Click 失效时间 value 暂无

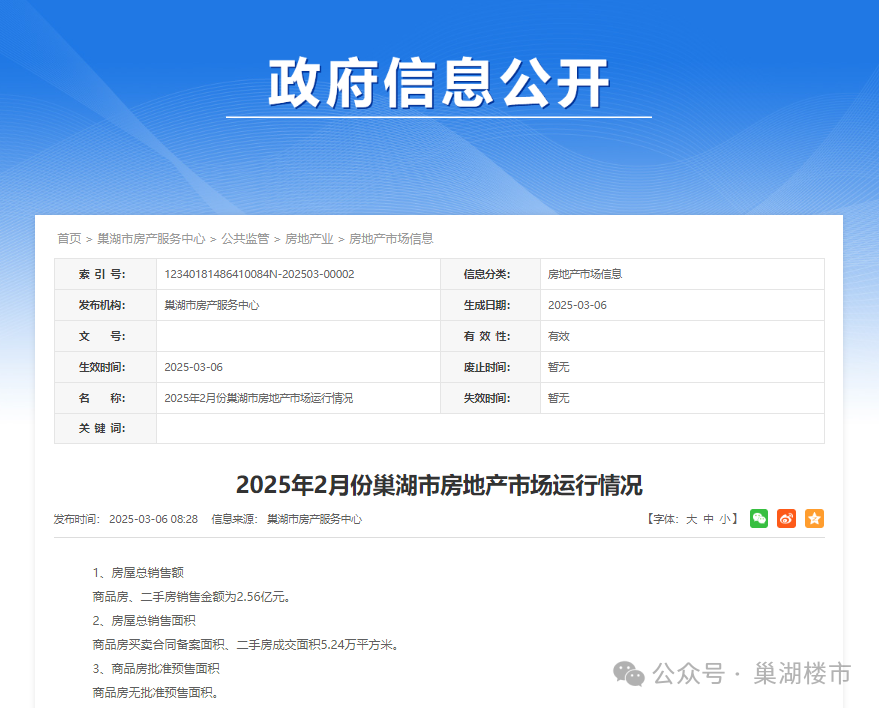pos(558,398)
